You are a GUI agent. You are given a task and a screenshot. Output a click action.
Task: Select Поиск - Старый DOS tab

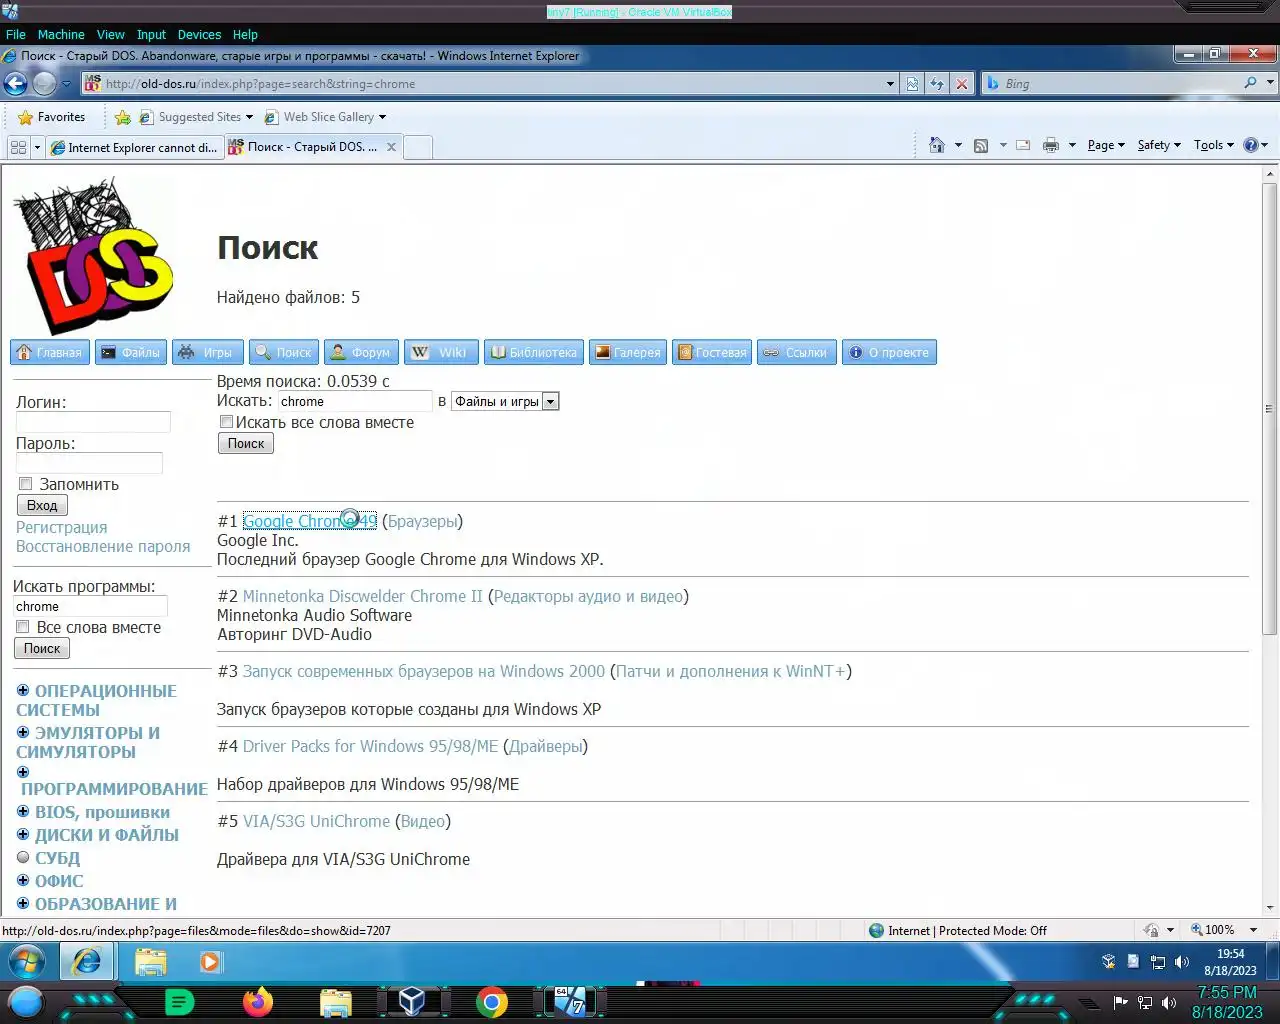click(313, 147)
